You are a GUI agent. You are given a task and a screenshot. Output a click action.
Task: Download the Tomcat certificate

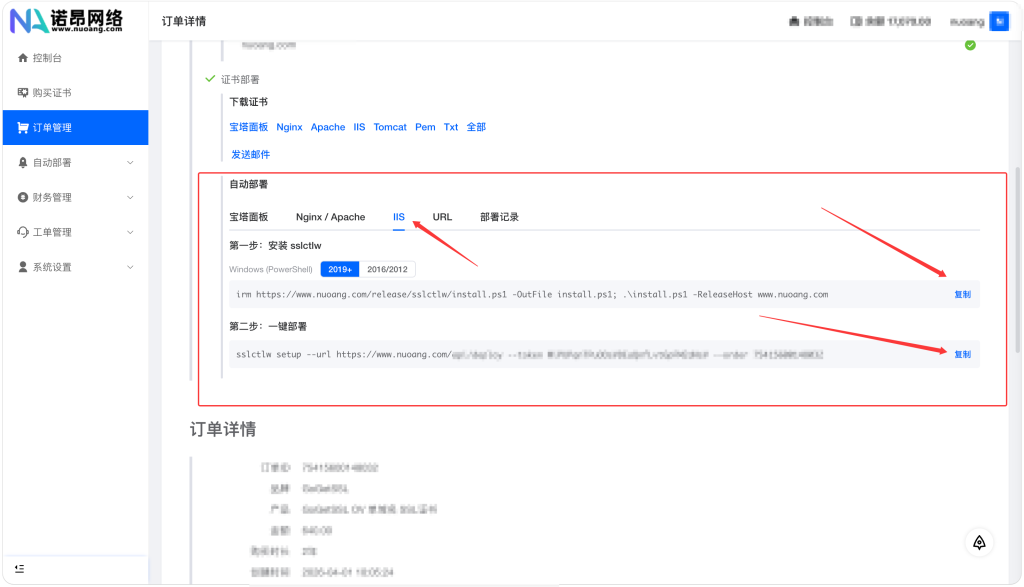click(x=390, y=127)
